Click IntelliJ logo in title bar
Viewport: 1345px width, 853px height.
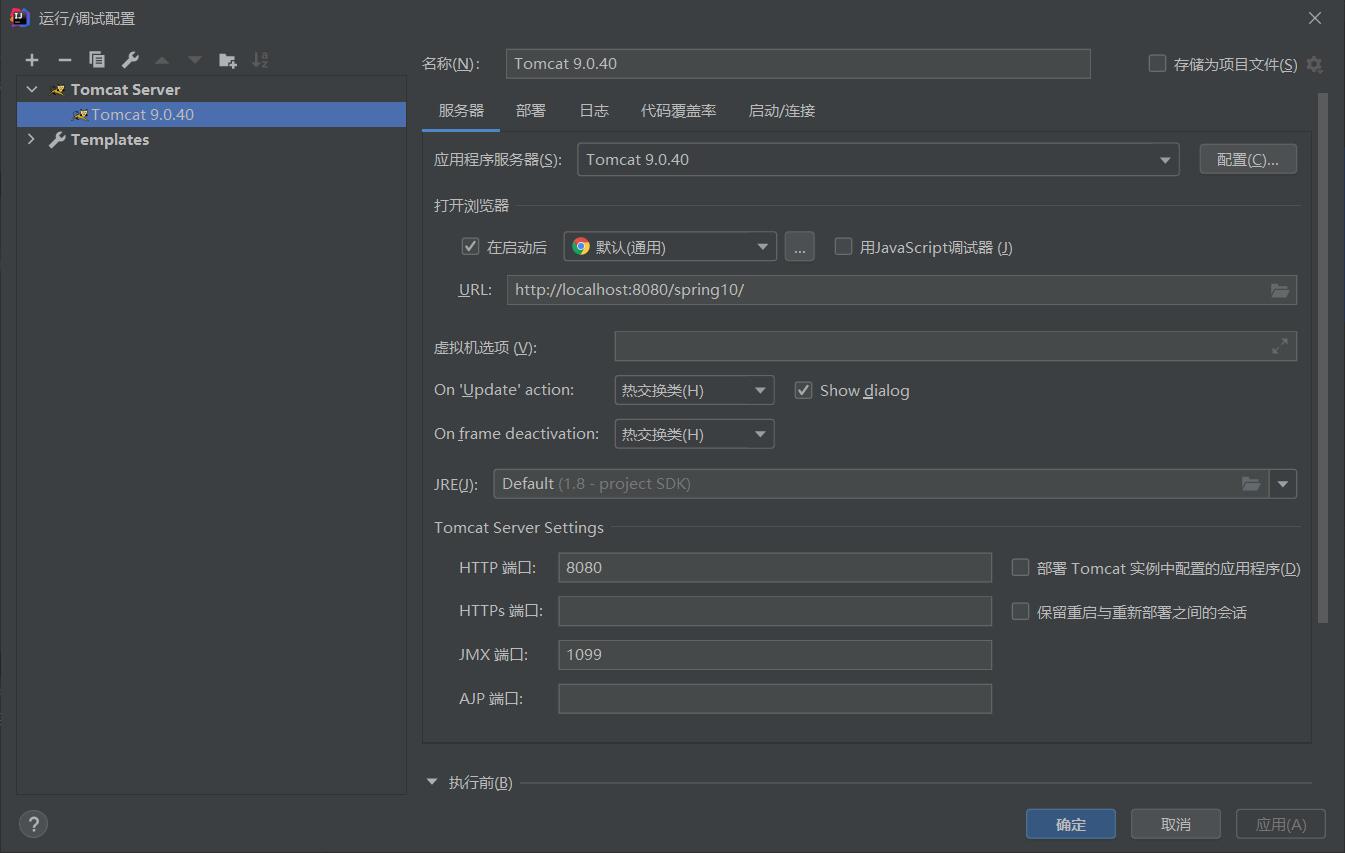[x=19, y=17]
